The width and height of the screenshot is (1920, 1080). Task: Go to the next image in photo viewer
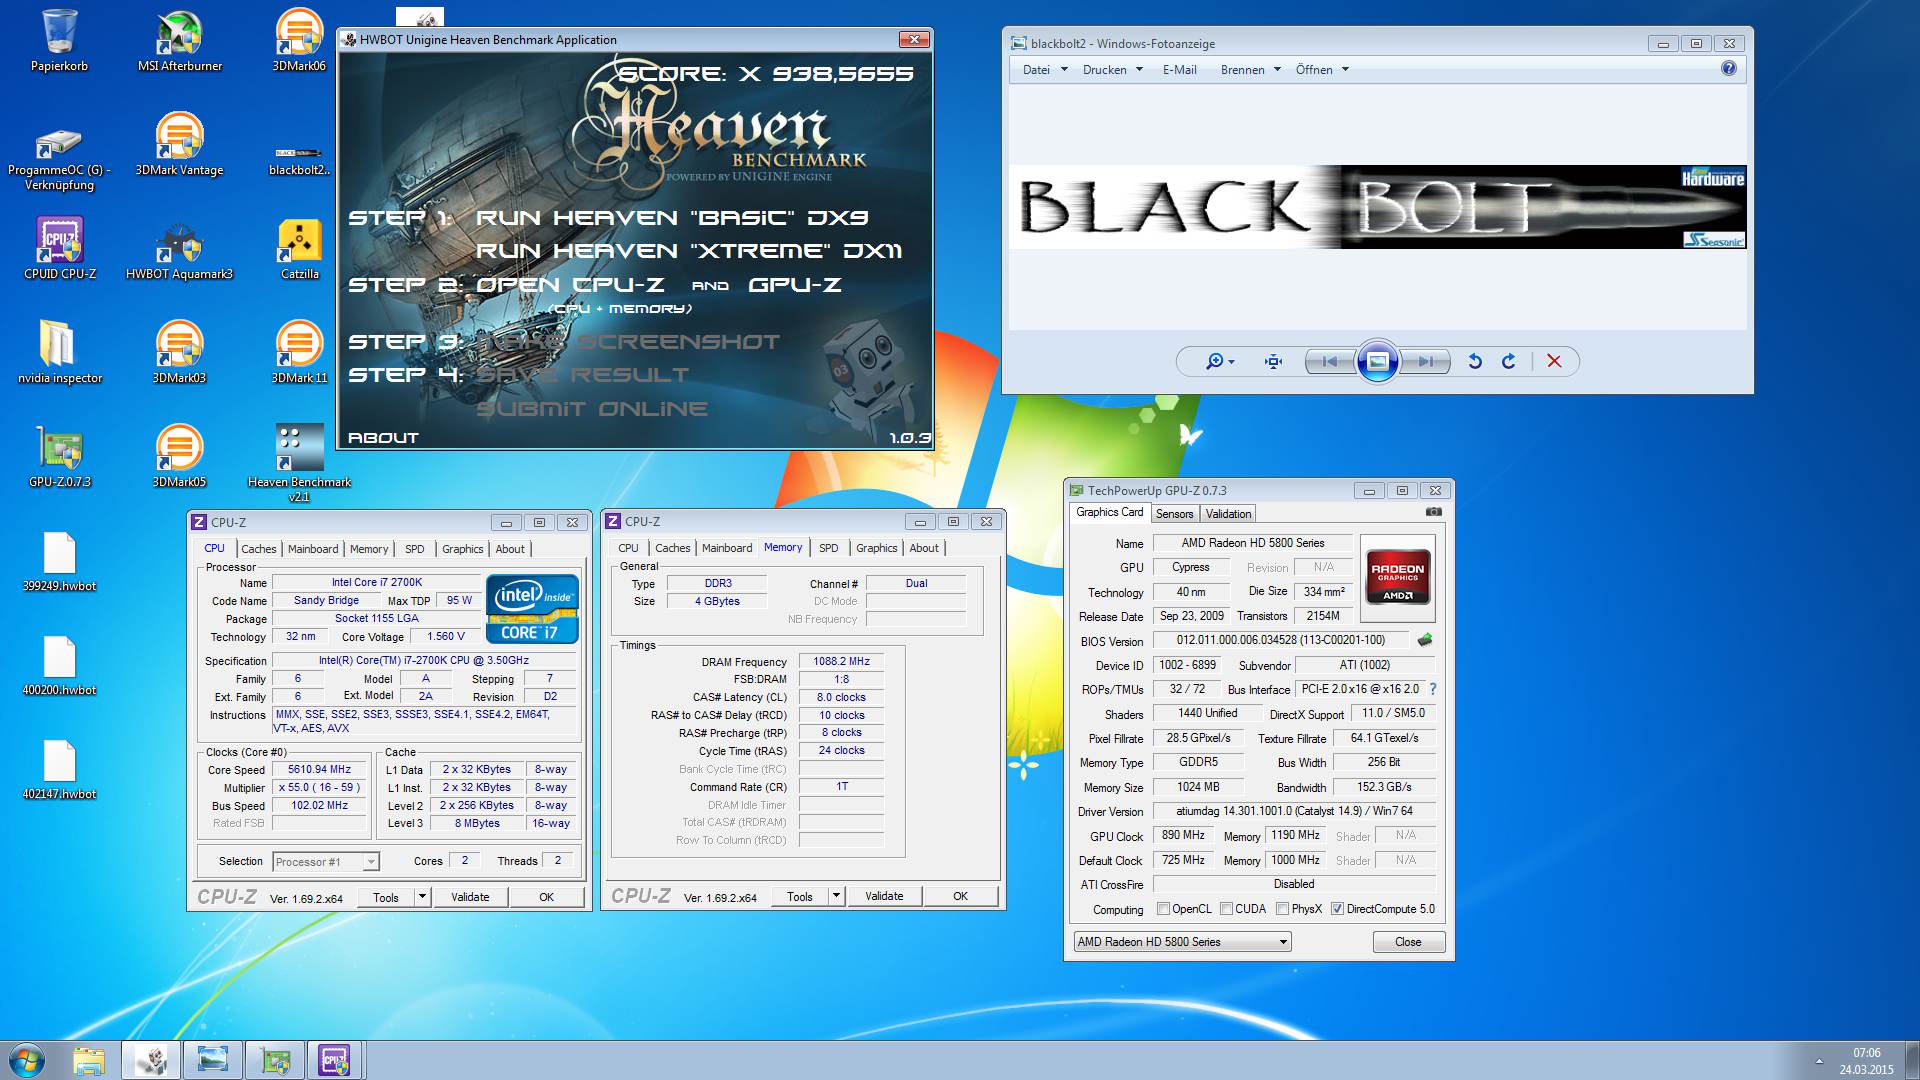[1425, 361]
